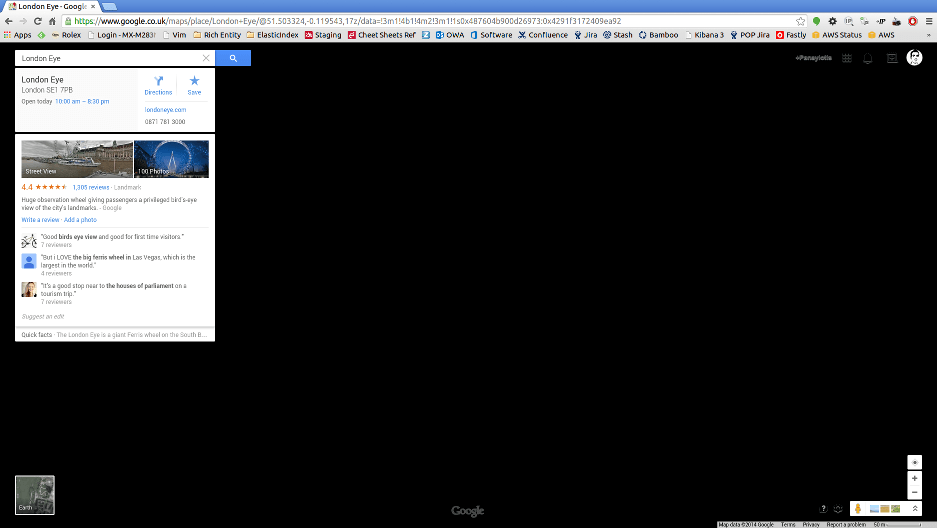Open the Vim bookmark
Image resolution: width=937 pixels, height=528 pixels.
pos(174,35)
